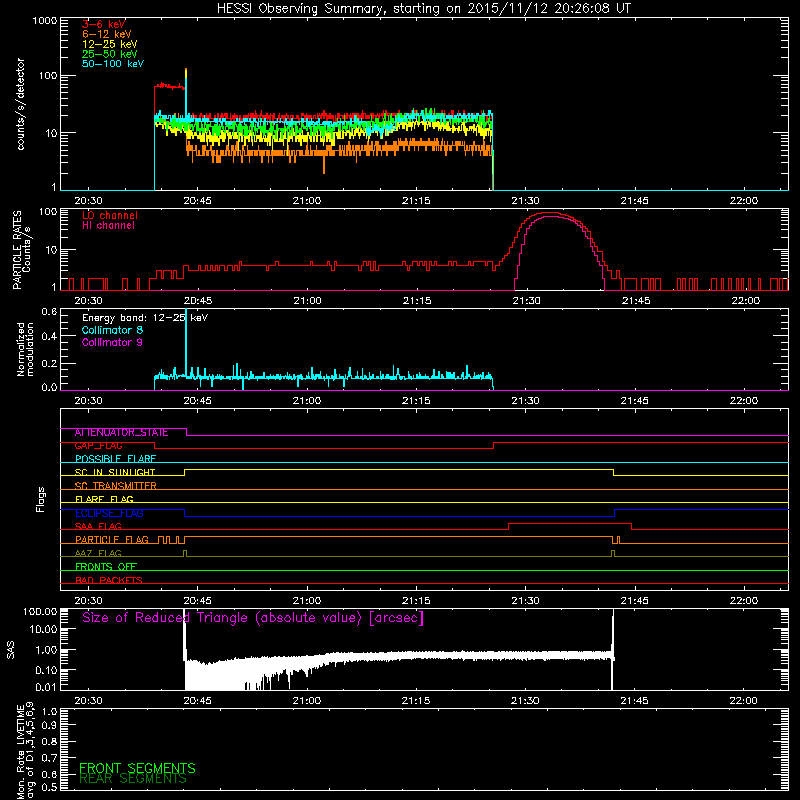Click the FLARE_FLAG label
This screenshot has width=800, height=800.
pos(104,499)
